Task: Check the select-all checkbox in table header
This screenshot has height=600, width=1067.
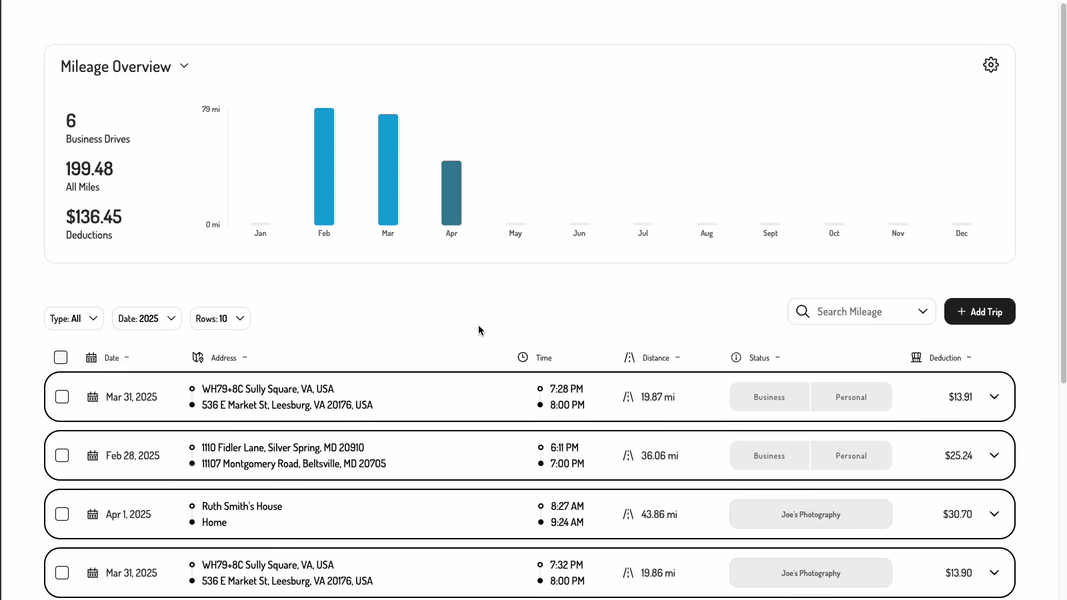Action: 60,357
